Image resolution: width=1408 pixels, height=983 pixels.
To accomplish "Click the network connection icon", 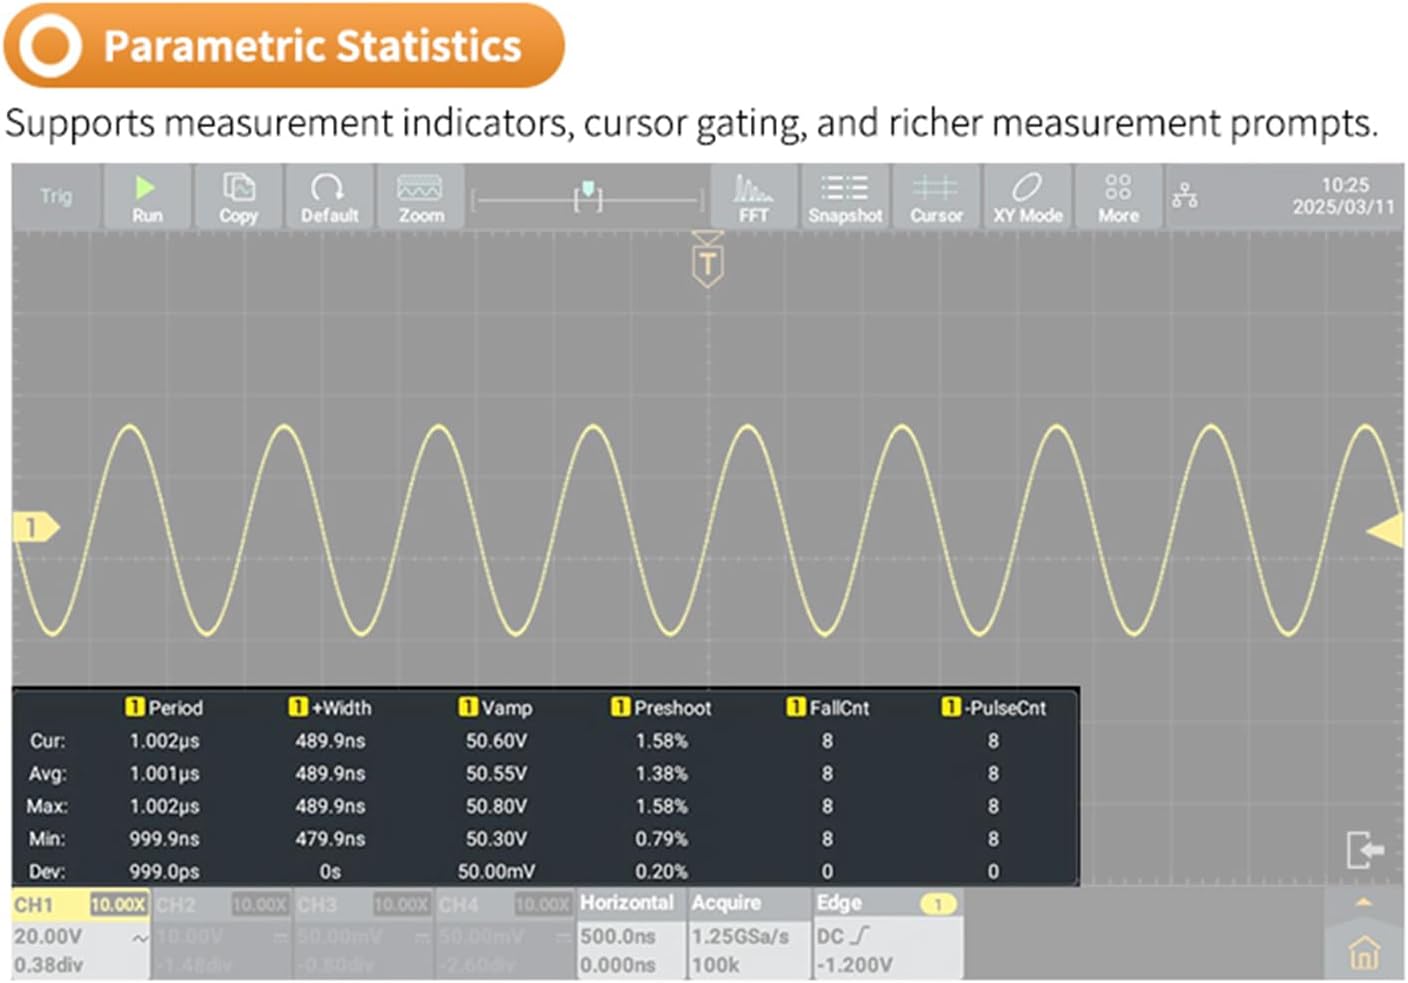I will pyautogui.click(x=1185, y=195).
